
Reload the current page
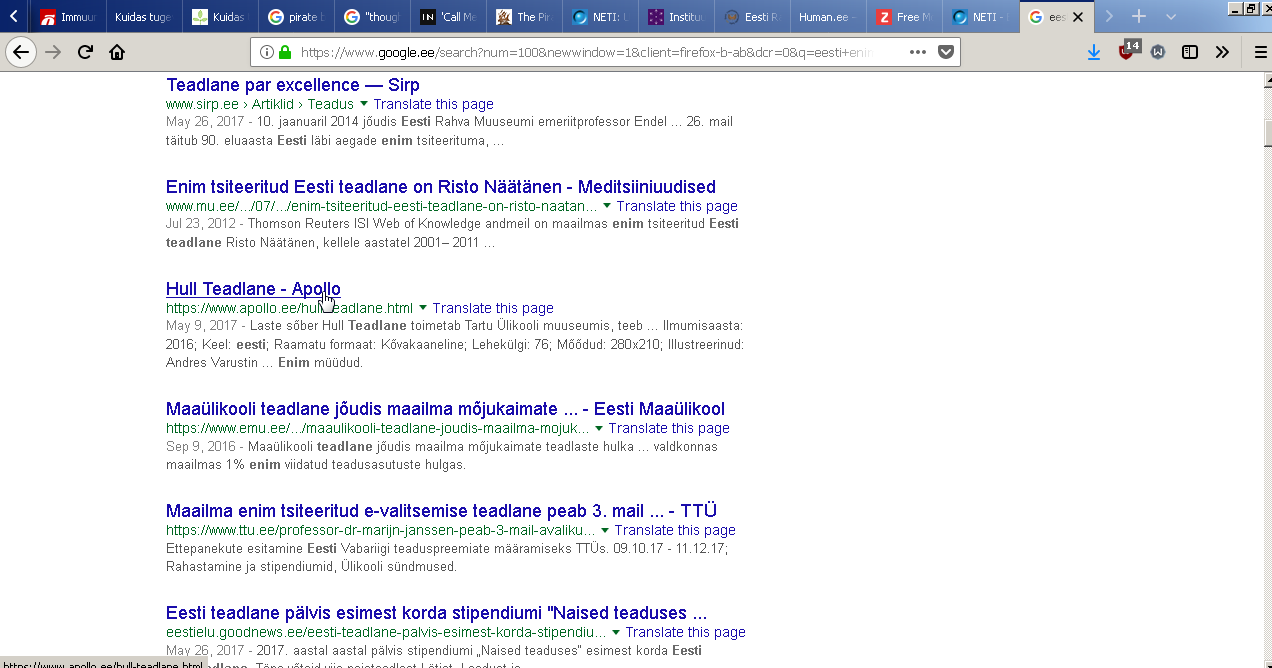click(x=85, y=52)
